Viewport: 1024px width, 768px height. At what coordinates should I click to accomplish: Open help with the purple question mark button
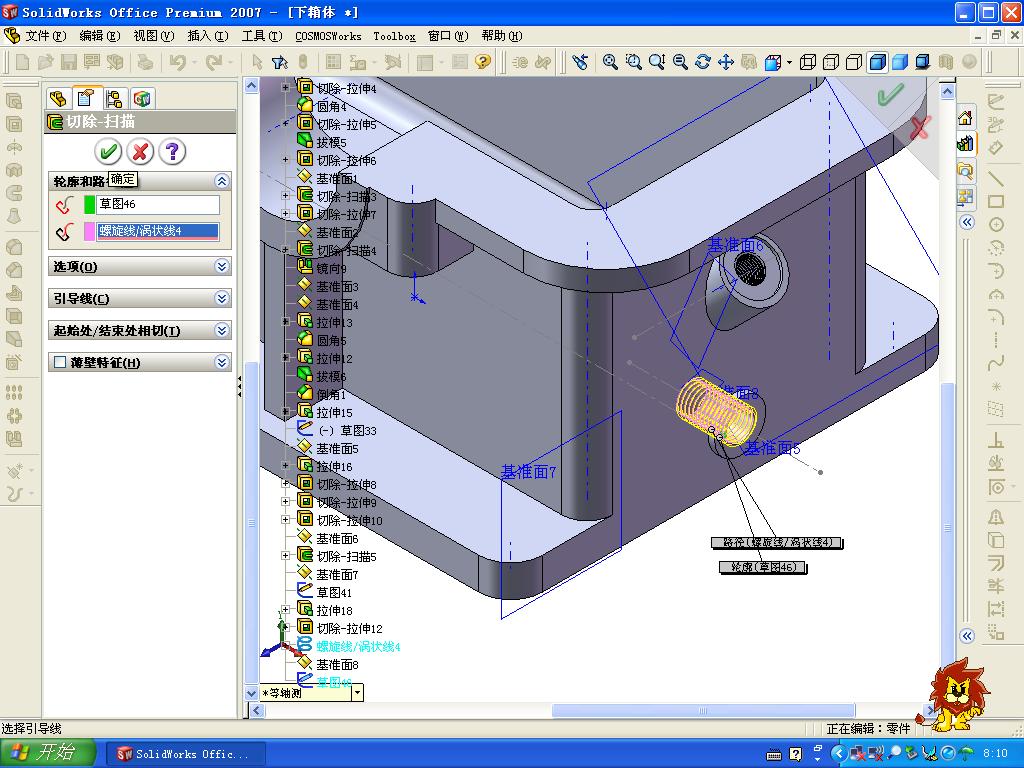[172, 152]
